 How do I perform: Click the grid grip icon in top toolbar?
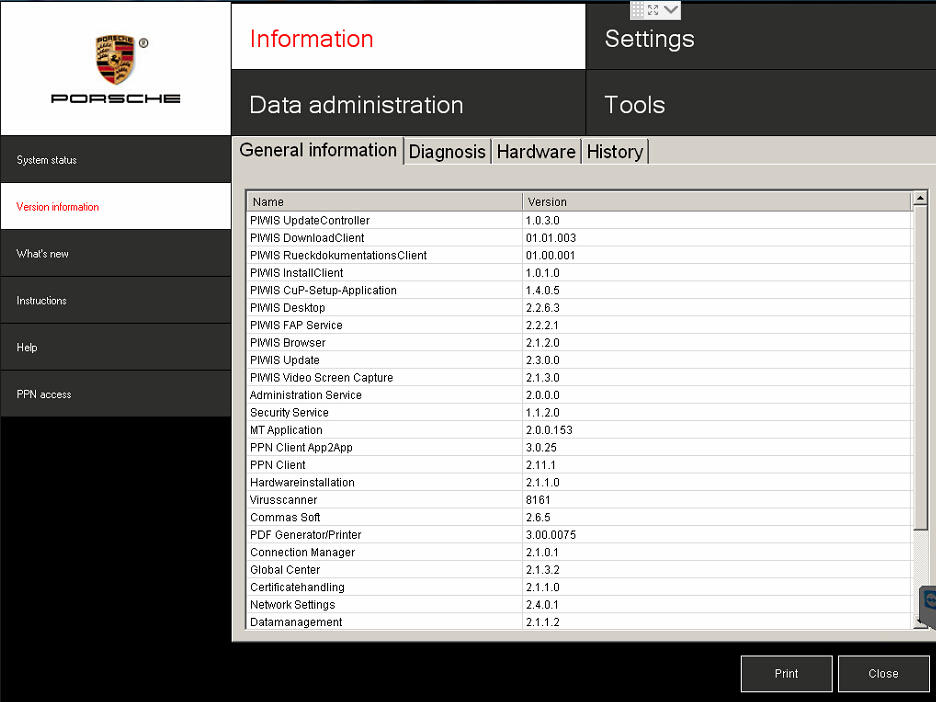tap(637, 10)
